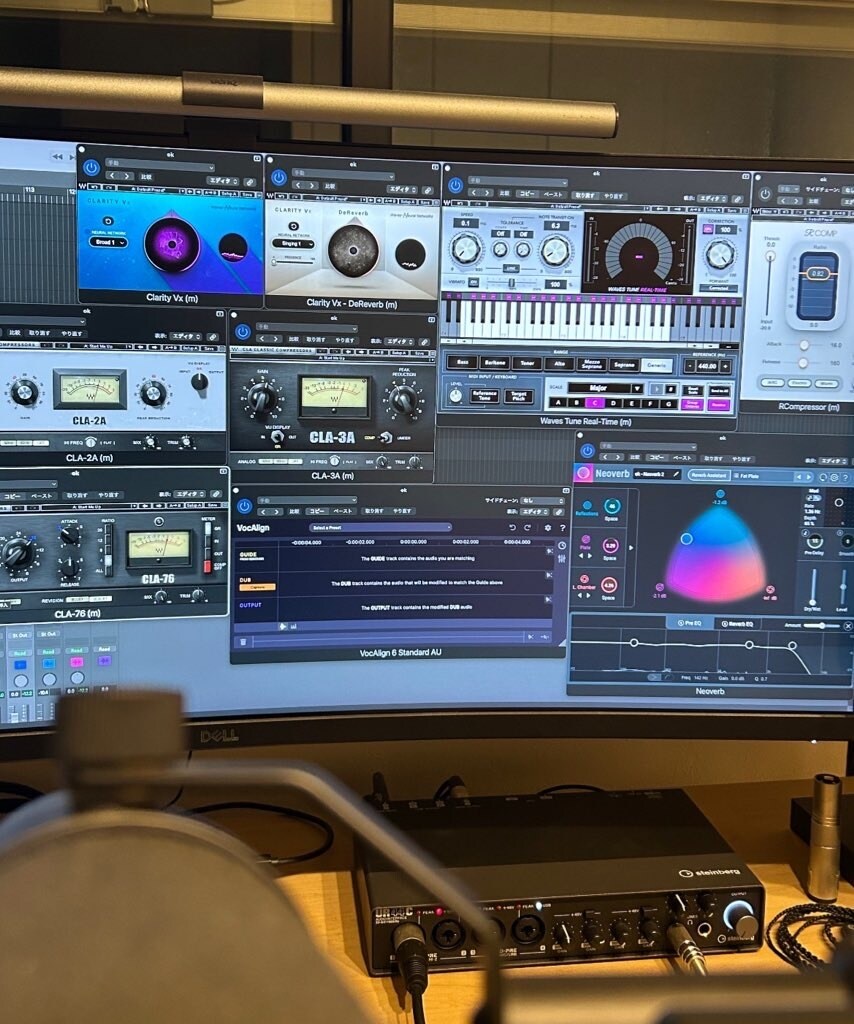Screen dimensions: 854x1024
Task: Click RCompressor Attack slider knob
Action: click(x=804, y=344)
